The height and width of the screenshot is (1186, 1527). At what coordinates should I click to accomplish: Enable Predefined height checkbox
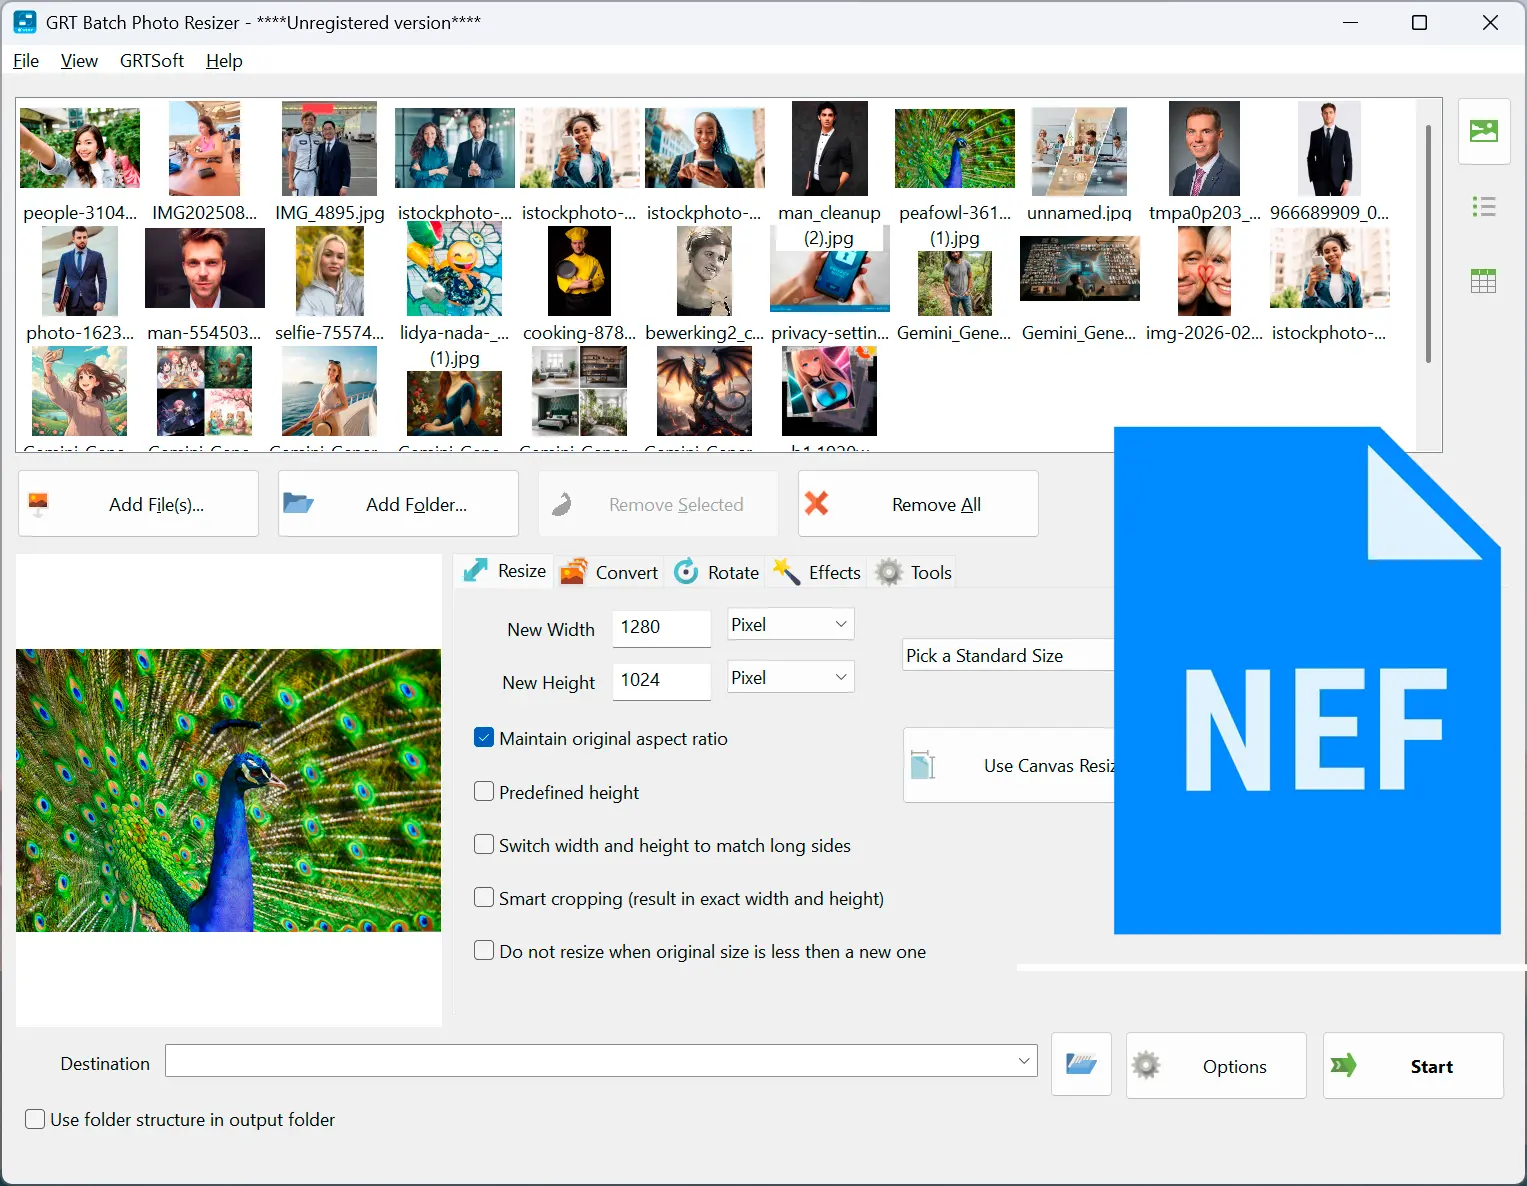click(484, 792)
